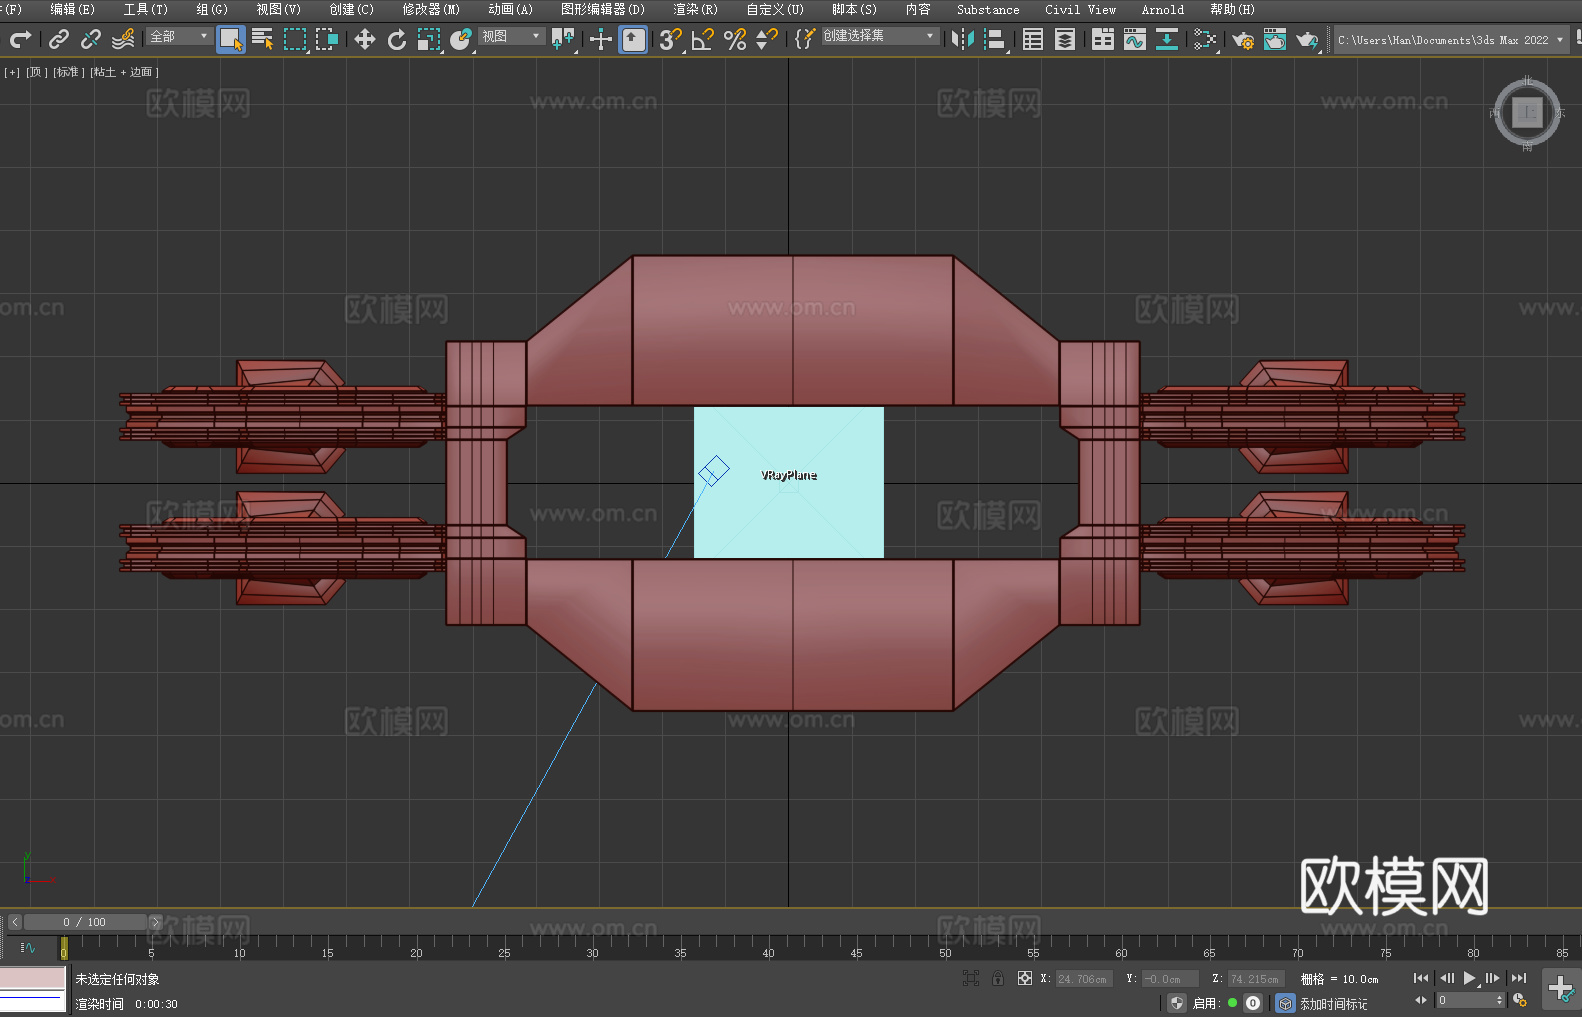Click the Mirror tool icon
The height and width of the screenshot is (1017, 1582).
962,39
